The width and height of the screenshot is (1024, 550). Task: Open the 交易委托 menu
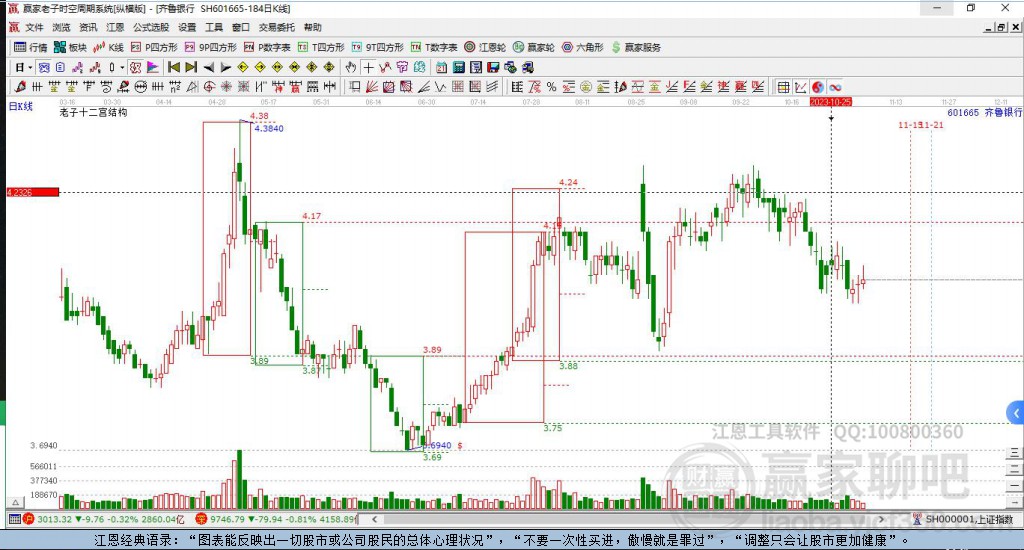click(x=276, y=27)
